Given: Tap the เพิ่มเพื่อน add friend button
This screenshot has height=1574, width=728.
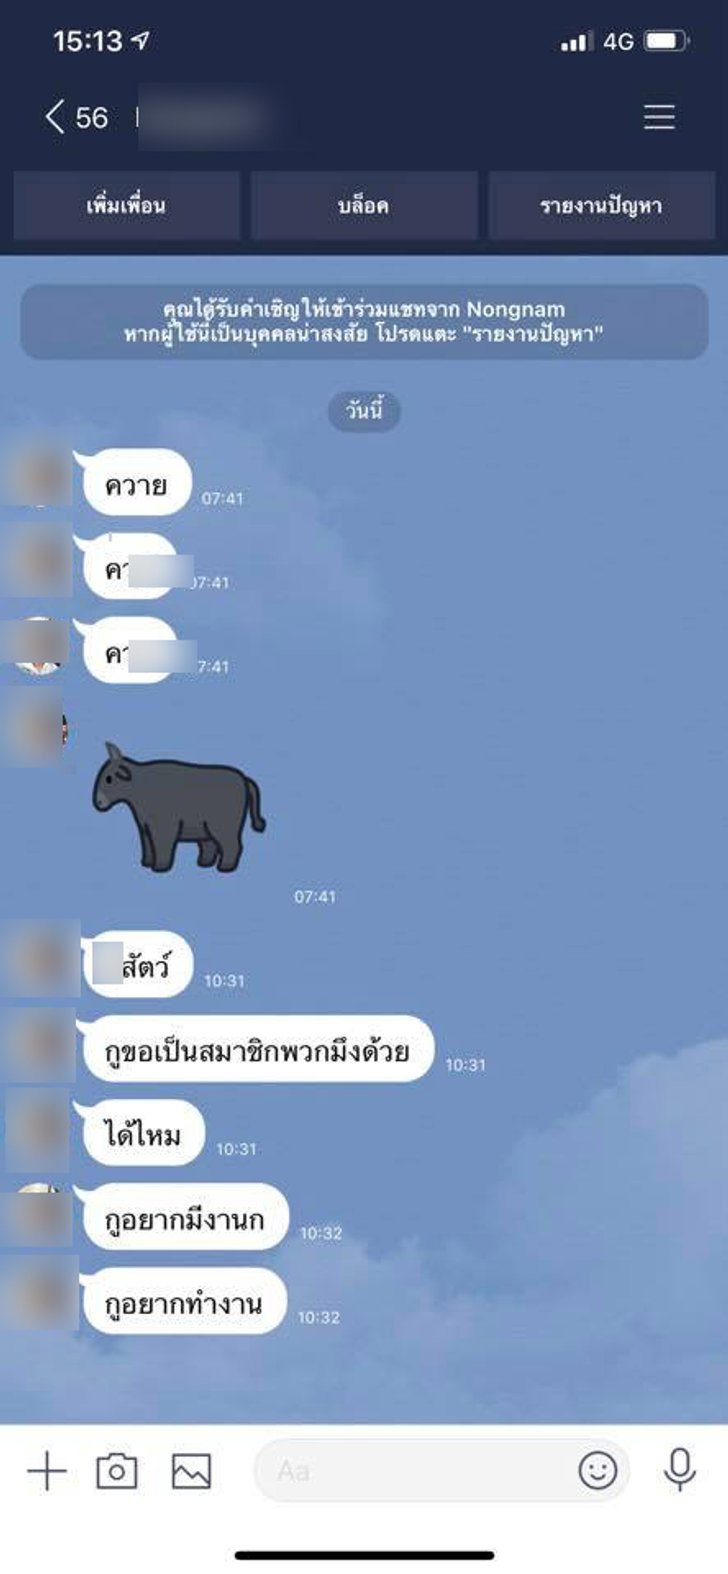Looking at the screenshot, I should [126, 206].
